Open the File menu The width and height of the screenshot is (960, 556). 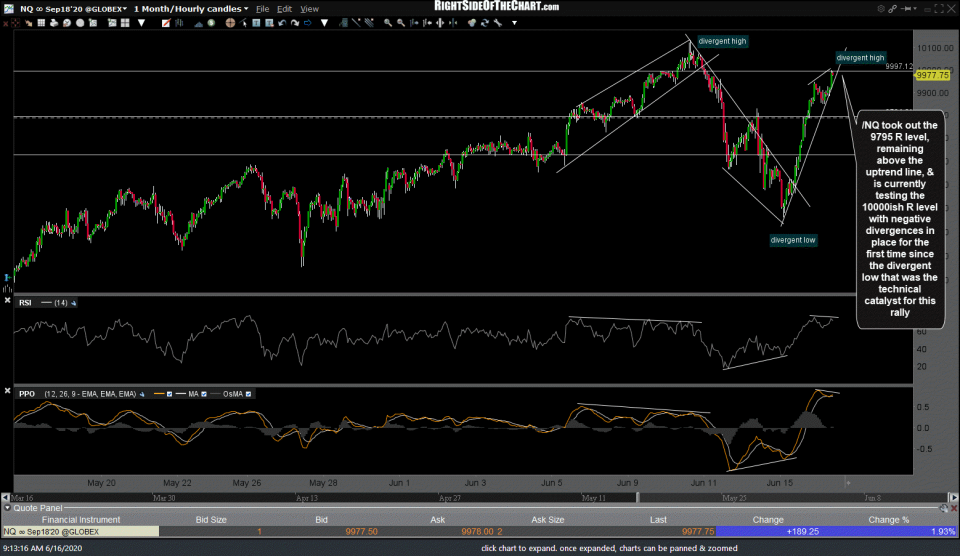pos(262,9)
